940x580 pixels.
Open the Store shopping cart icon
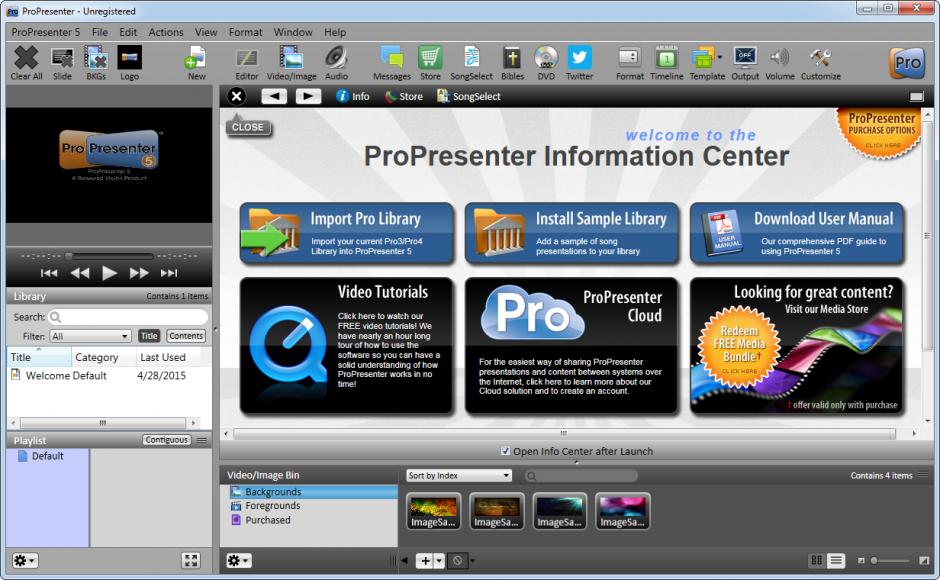pyautogui.click(x=430, y=63)
